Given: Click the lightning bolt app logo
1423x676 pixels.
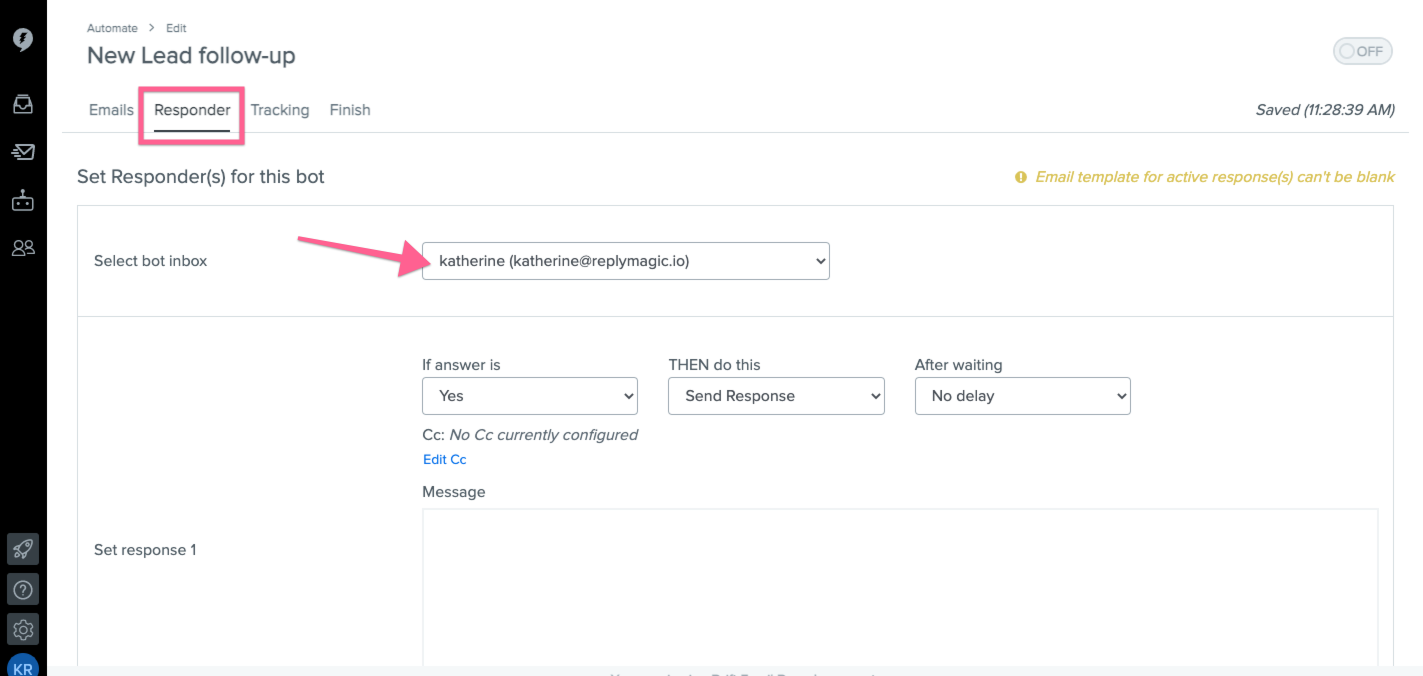Looking at the screenshot, I should [x=22, y=39].
